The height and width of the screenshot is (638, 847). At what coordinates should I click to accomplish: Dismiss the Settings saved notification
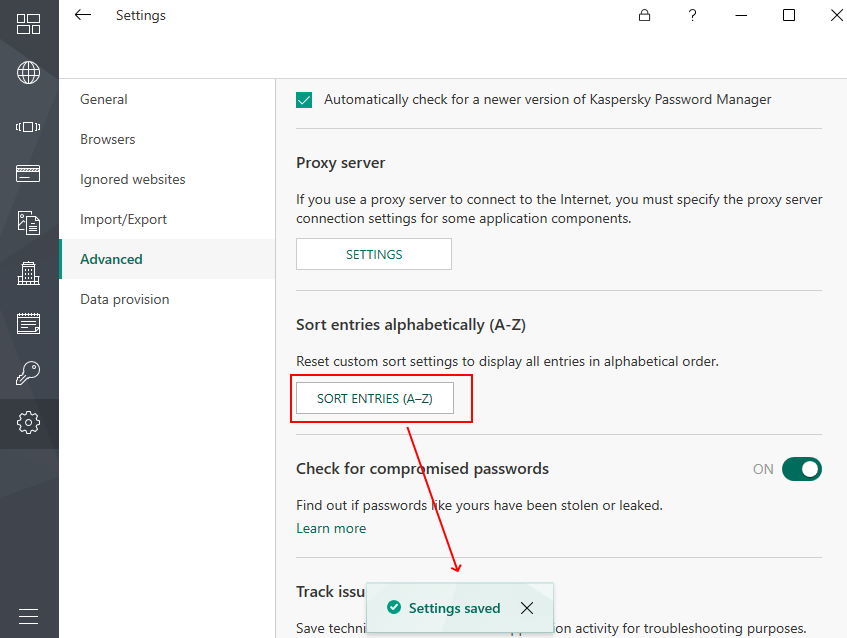tap(527, 608)
